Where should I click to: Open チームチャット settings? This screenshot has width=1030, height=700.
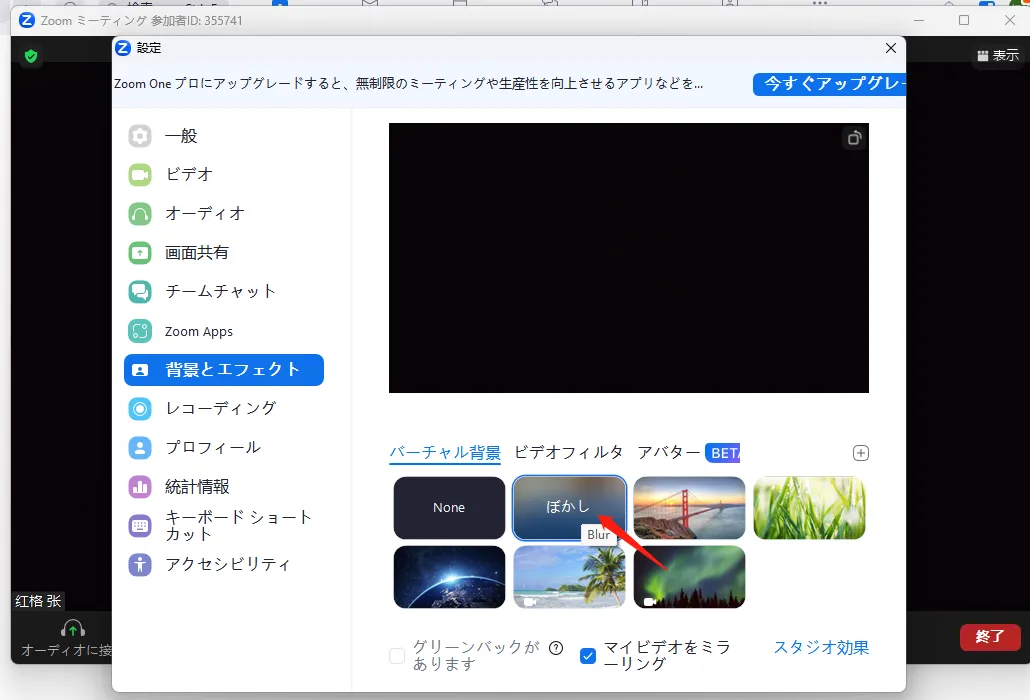click(x=223, y=292)
